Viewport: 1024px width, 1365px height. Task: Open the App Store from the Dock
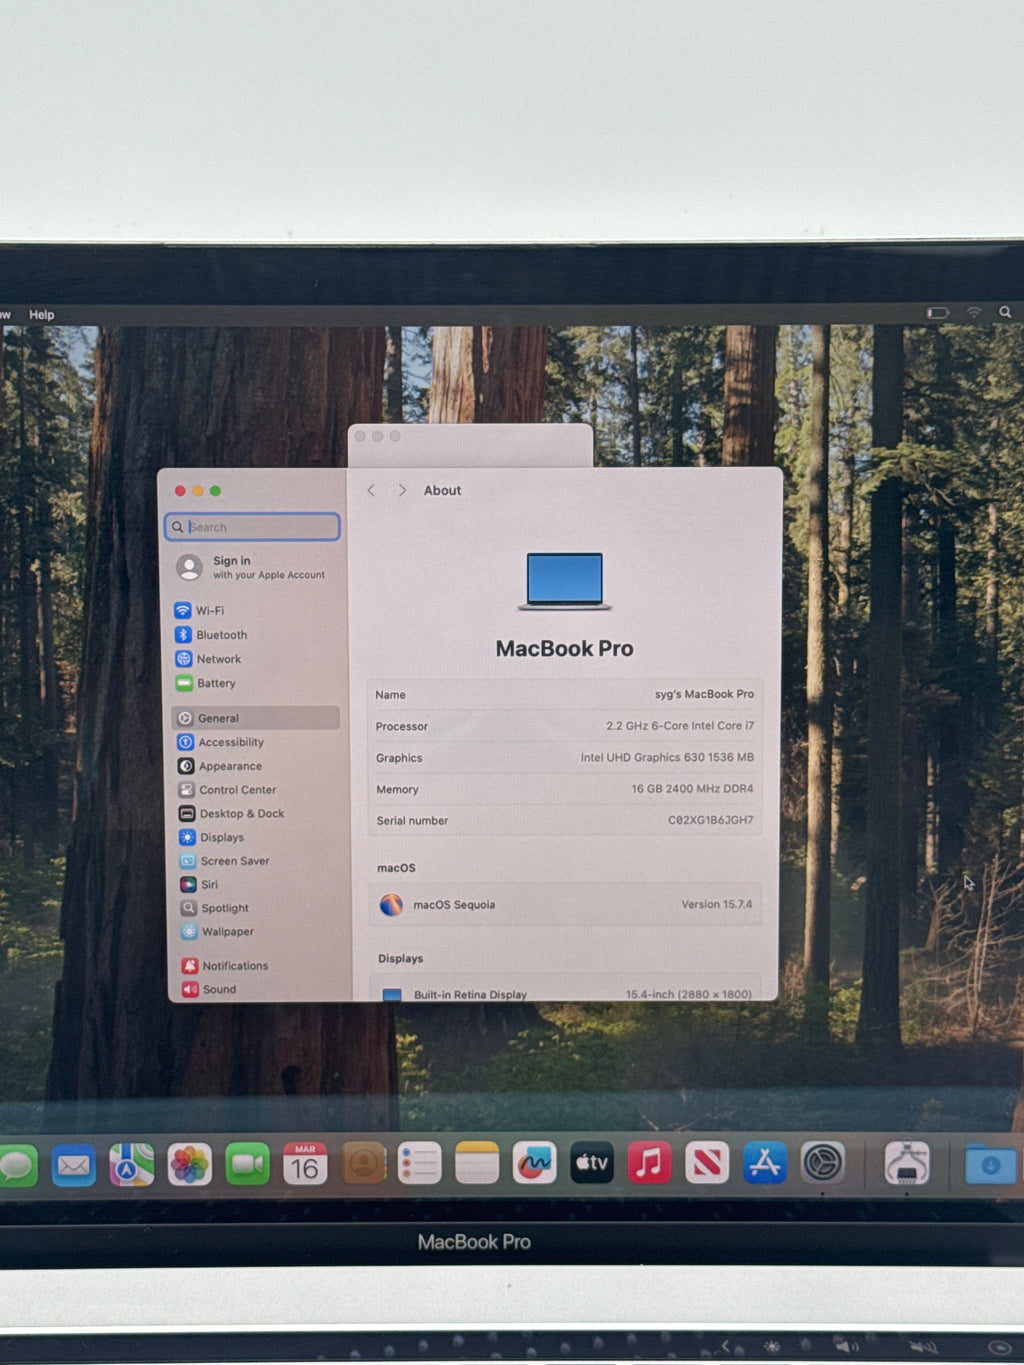tap(765, 1163)
